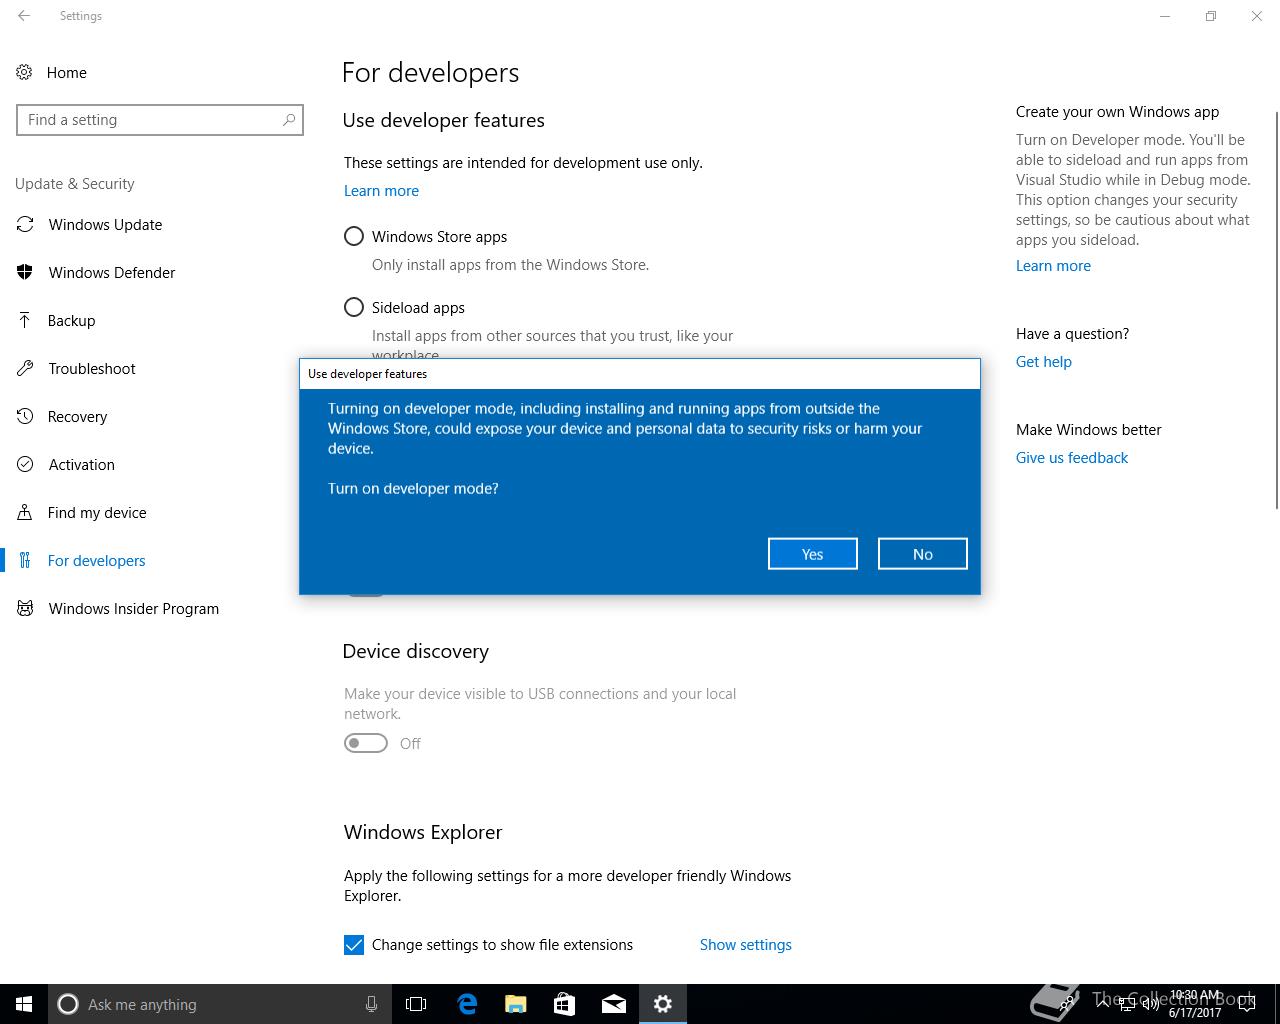Launch Microsoft Edge from the taskbar

[467, 1004]
